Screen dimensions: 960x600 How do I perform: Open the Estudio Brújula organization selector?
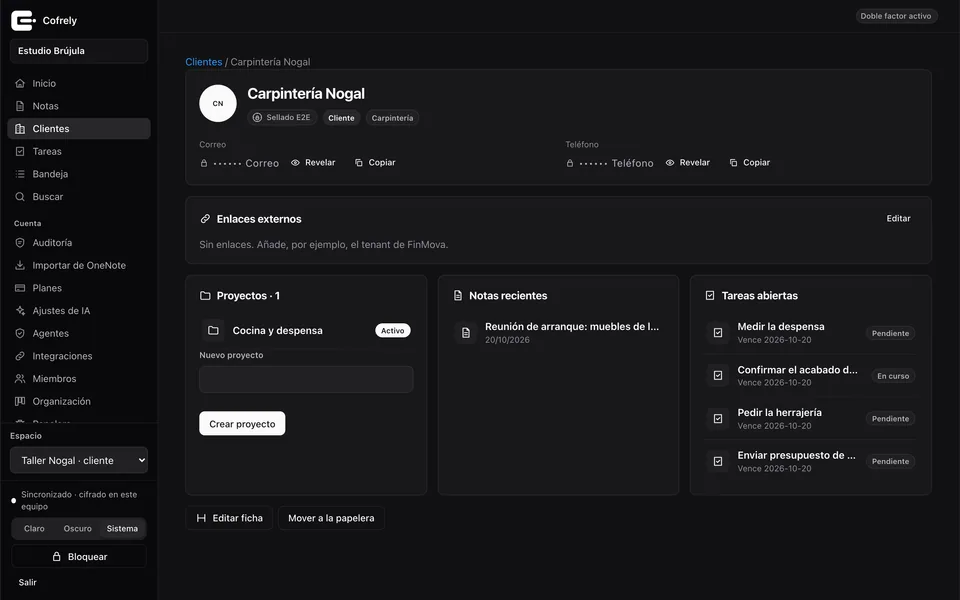click(x=79, y=51)
